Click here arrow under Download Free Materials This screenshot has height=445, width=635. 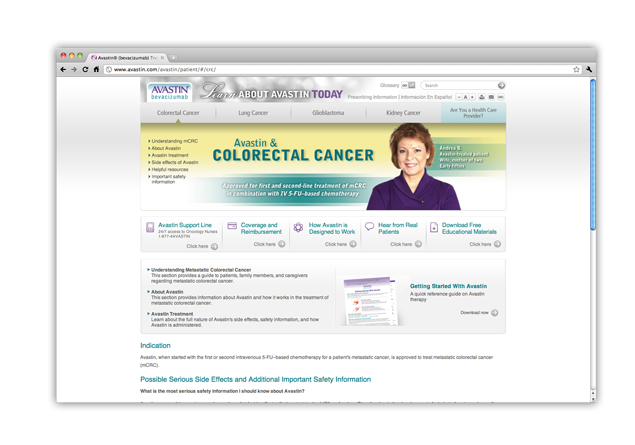click(497, 244)
